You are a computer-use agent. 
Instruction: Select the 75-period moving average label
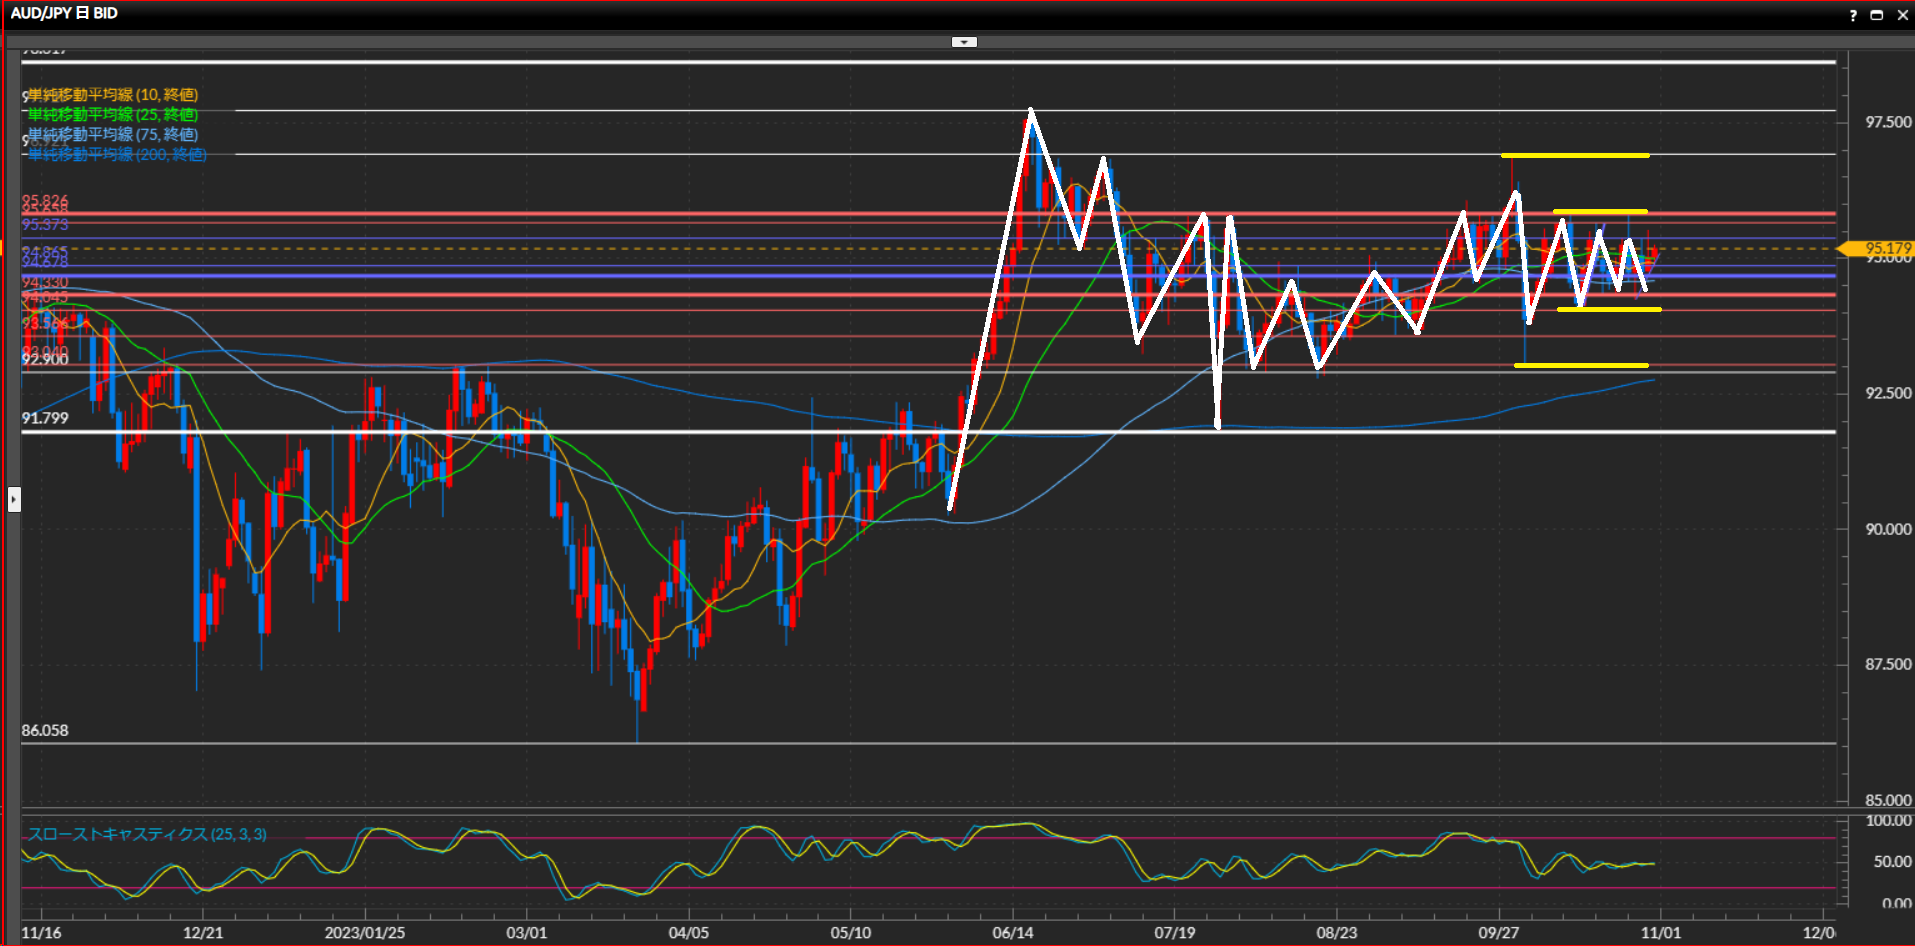[113, 134]
